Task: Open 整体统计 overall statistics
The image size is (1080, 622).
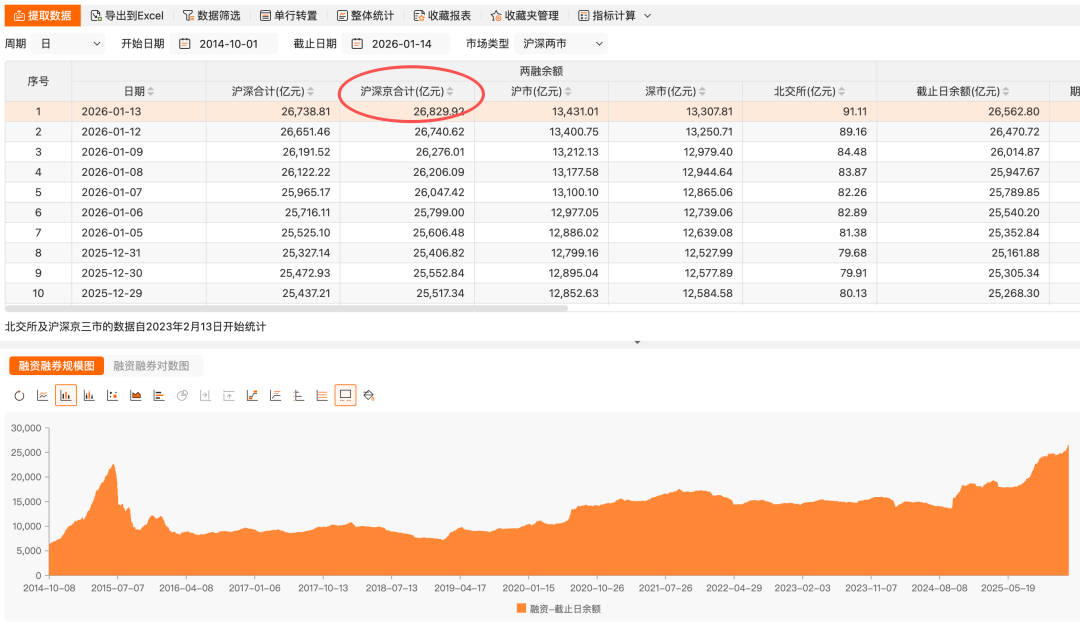Action: (365, 15)
